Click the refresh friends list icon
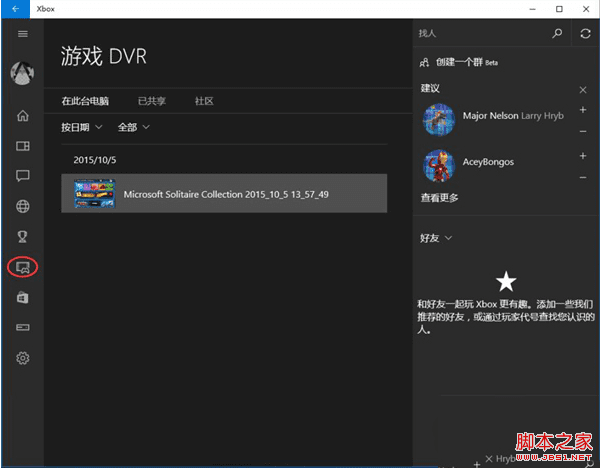The height and width of the screenshot is (468, 600). 585,34
